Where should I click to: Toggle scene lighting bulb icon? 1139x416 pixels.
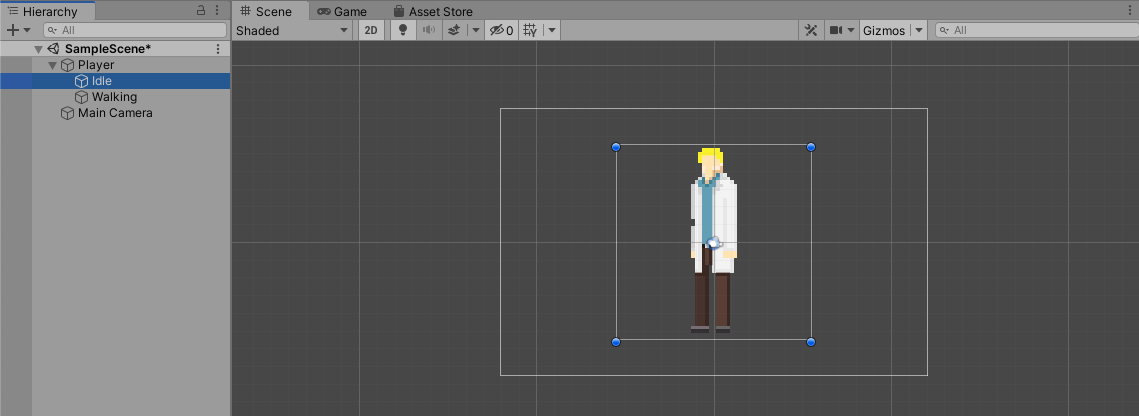click(x=404, y=30)
